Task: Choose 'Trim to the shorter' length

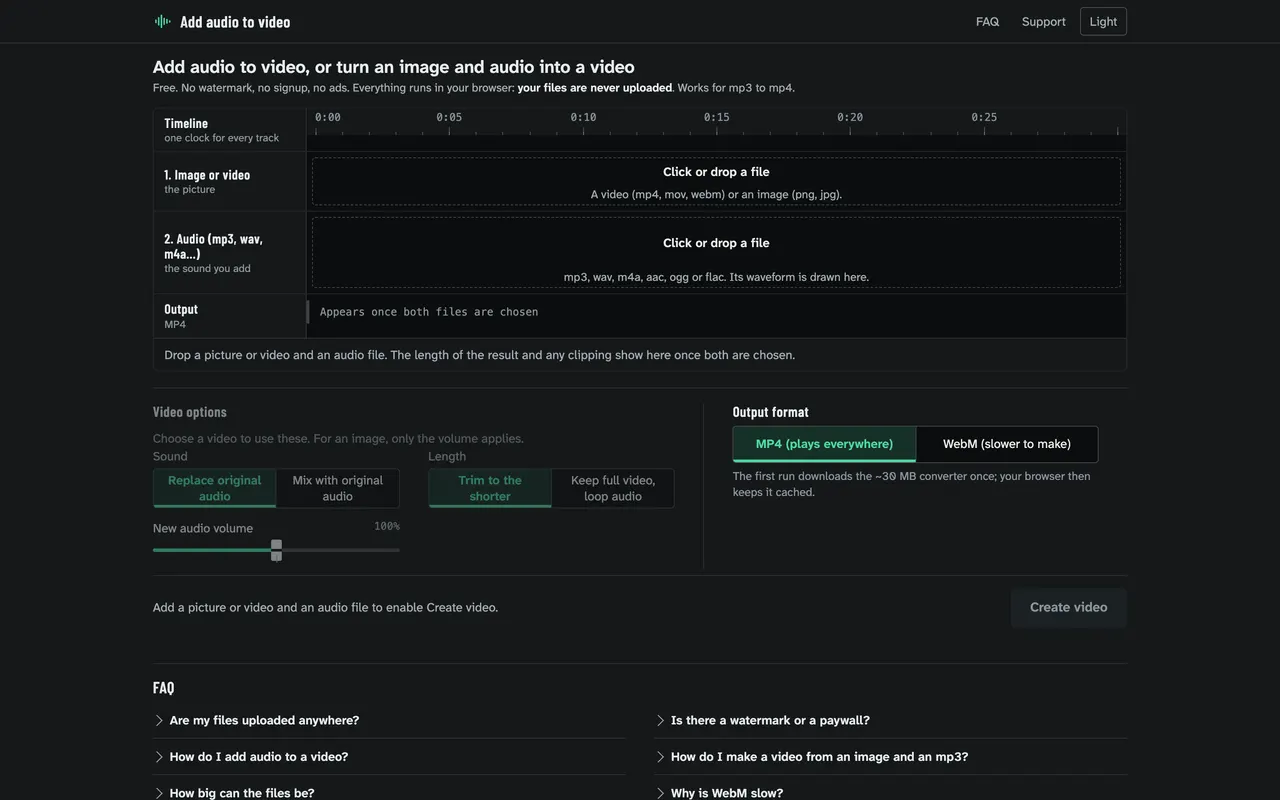Action: point(490,488)
